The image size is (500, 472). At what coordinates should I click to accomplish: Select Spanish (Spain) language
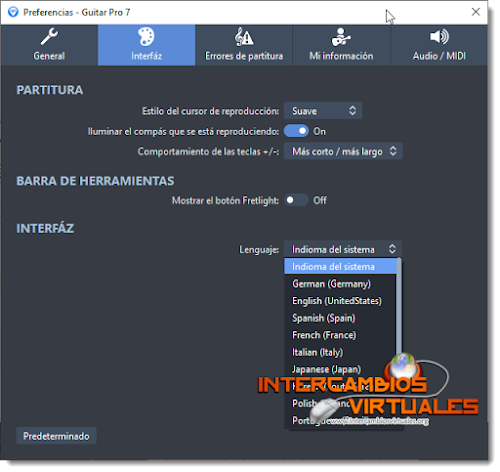340,318
